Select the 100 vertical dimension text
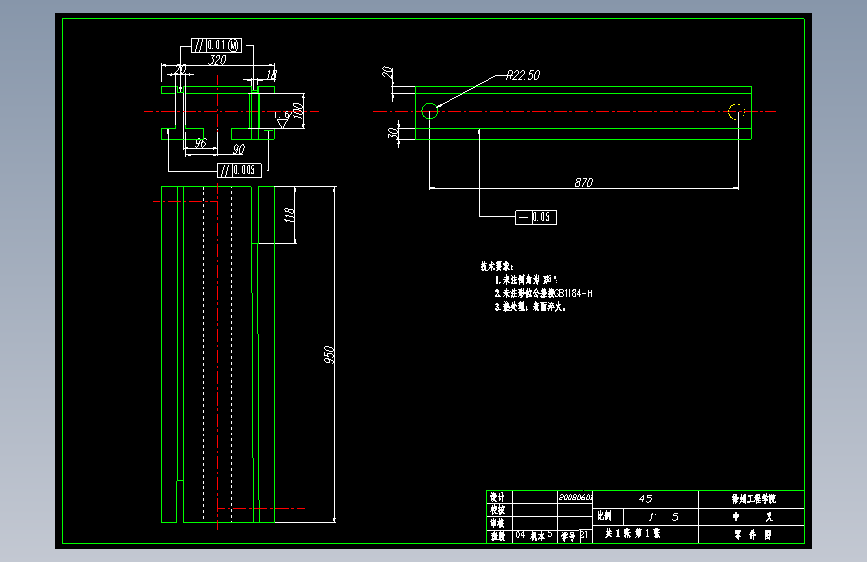The width and height of the screenshot is (867, 562). [x=297, y=111]
